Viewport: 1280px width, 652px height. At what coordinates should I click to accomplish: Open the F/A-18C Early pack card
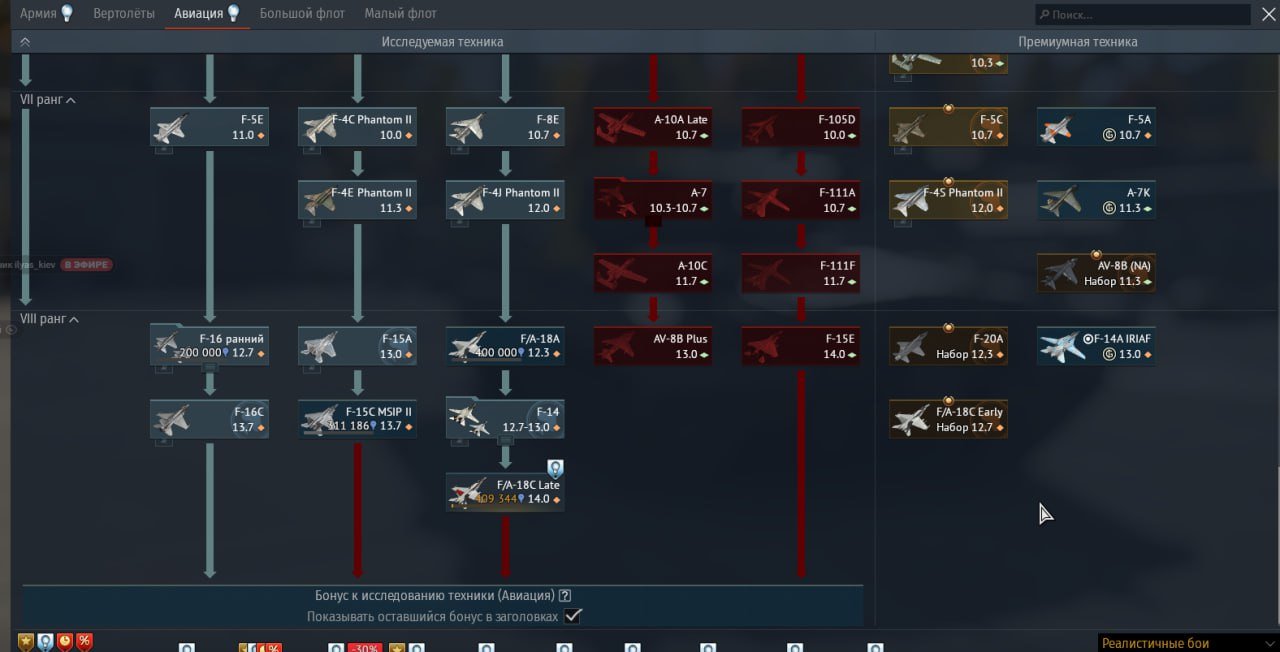tap(949, 419)
